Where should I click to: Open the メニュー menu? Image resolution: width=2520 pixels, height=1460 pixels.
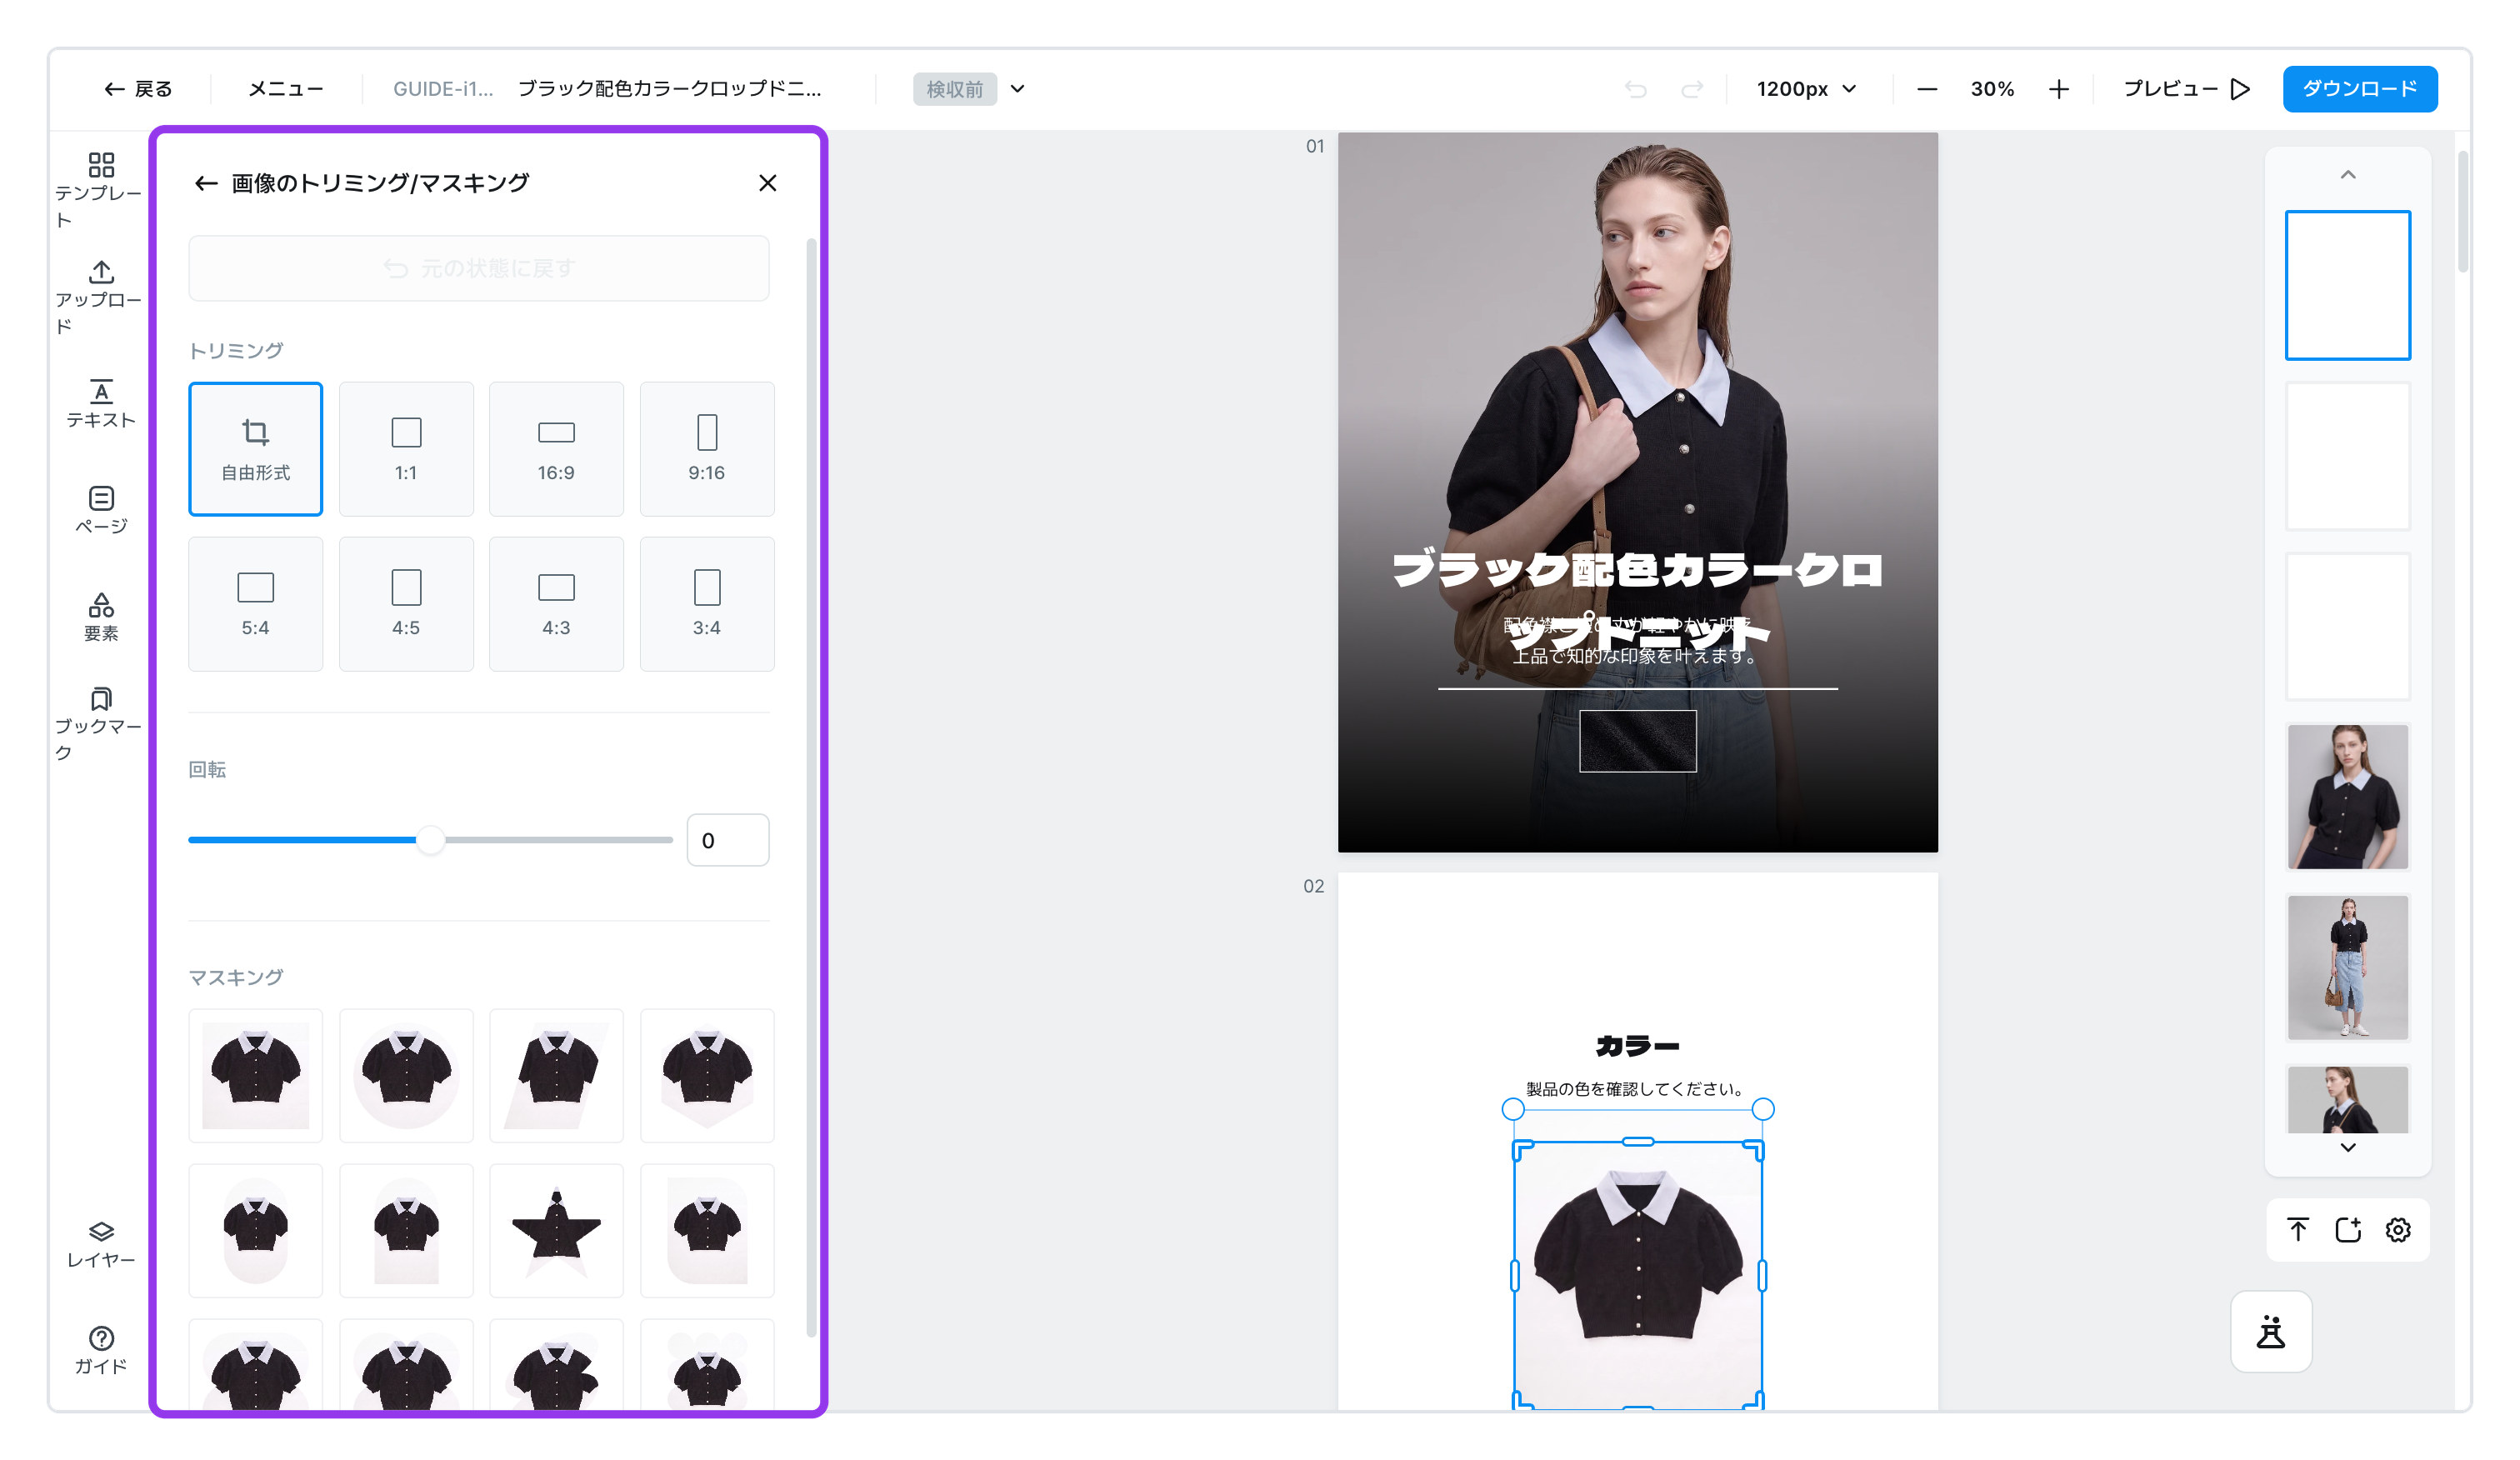click(286, 89)
